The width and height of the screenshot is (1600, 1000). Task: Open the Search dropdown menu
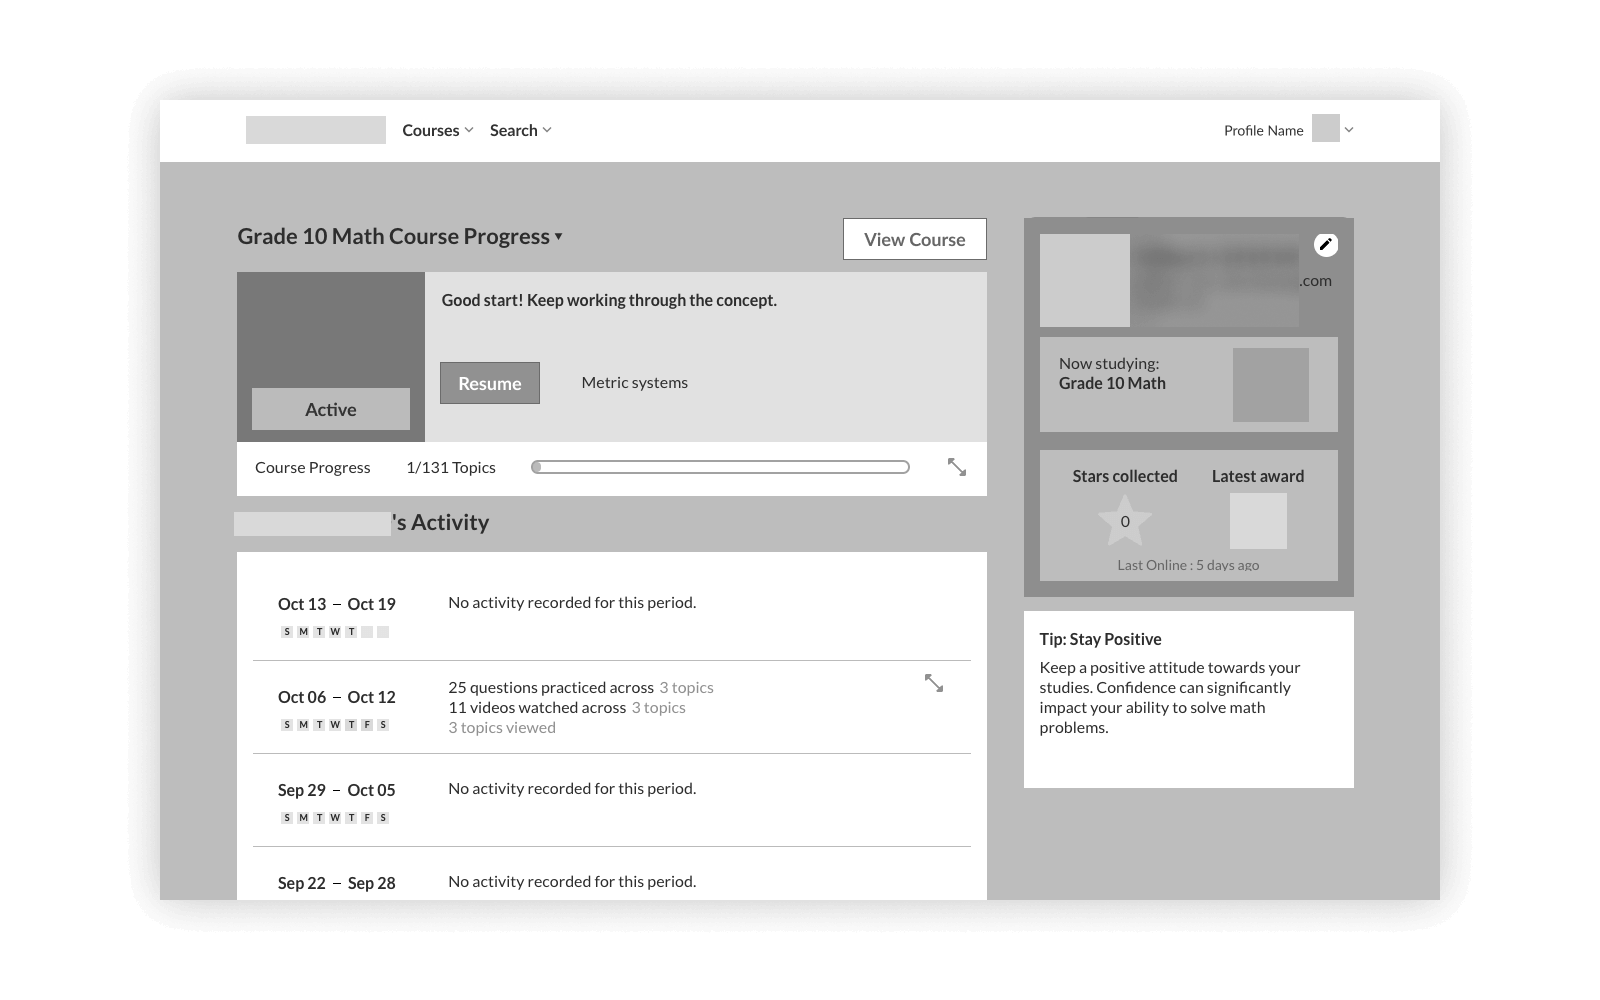coord(520,130)
